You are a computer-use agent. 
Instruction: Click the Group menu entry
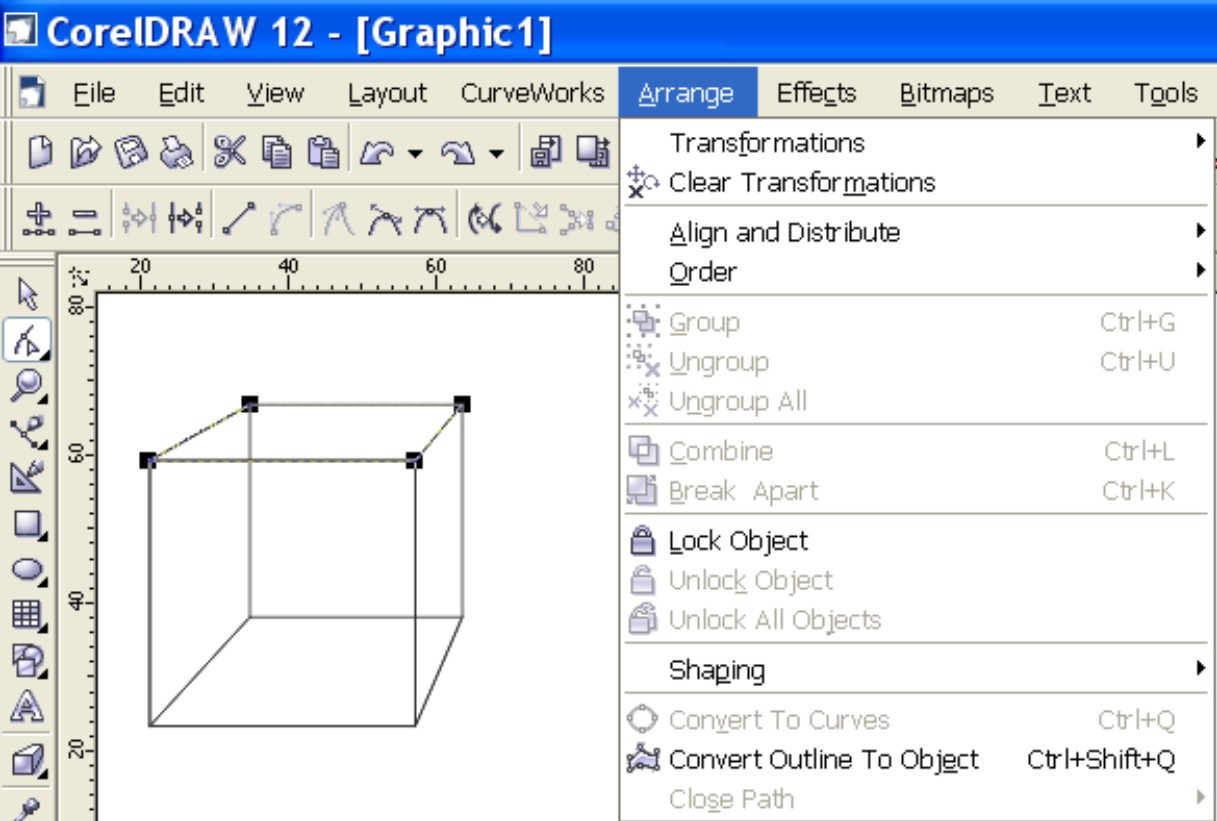coord(916,322)
